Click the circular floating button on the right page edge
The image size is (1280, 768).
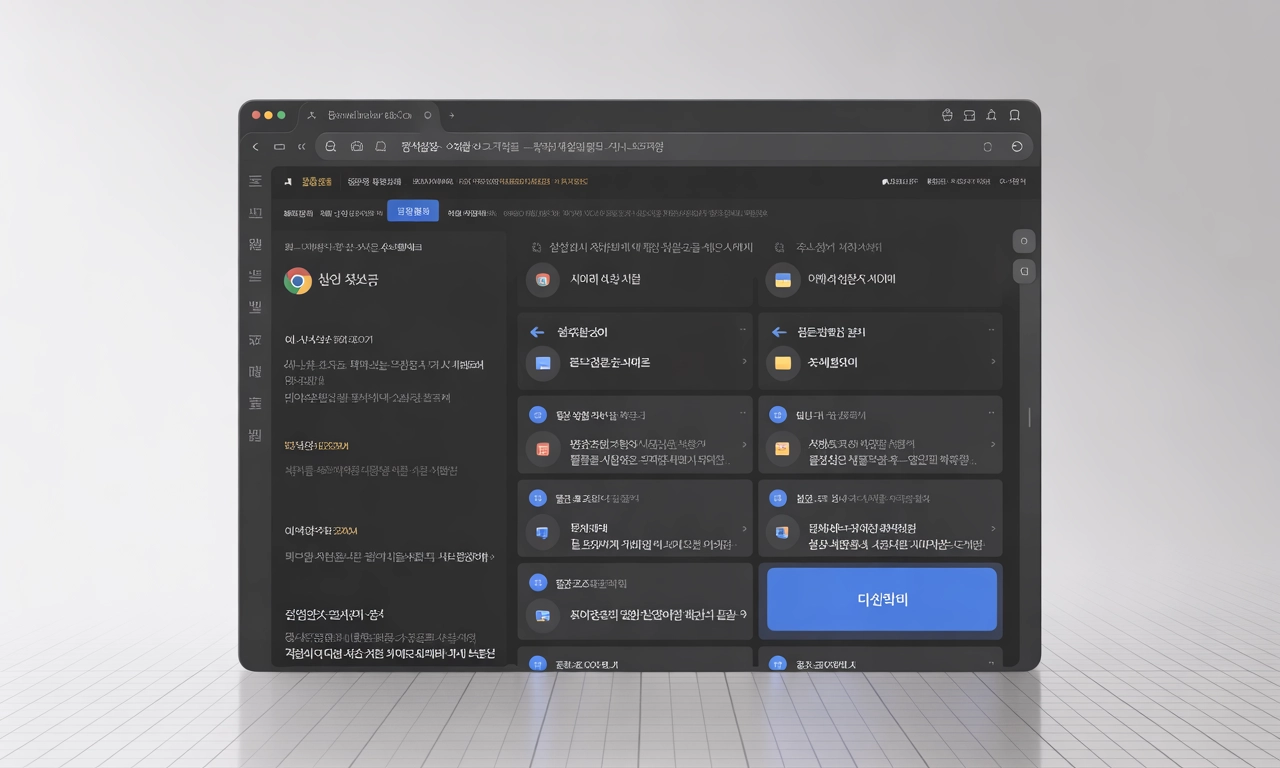[1023, 241]
